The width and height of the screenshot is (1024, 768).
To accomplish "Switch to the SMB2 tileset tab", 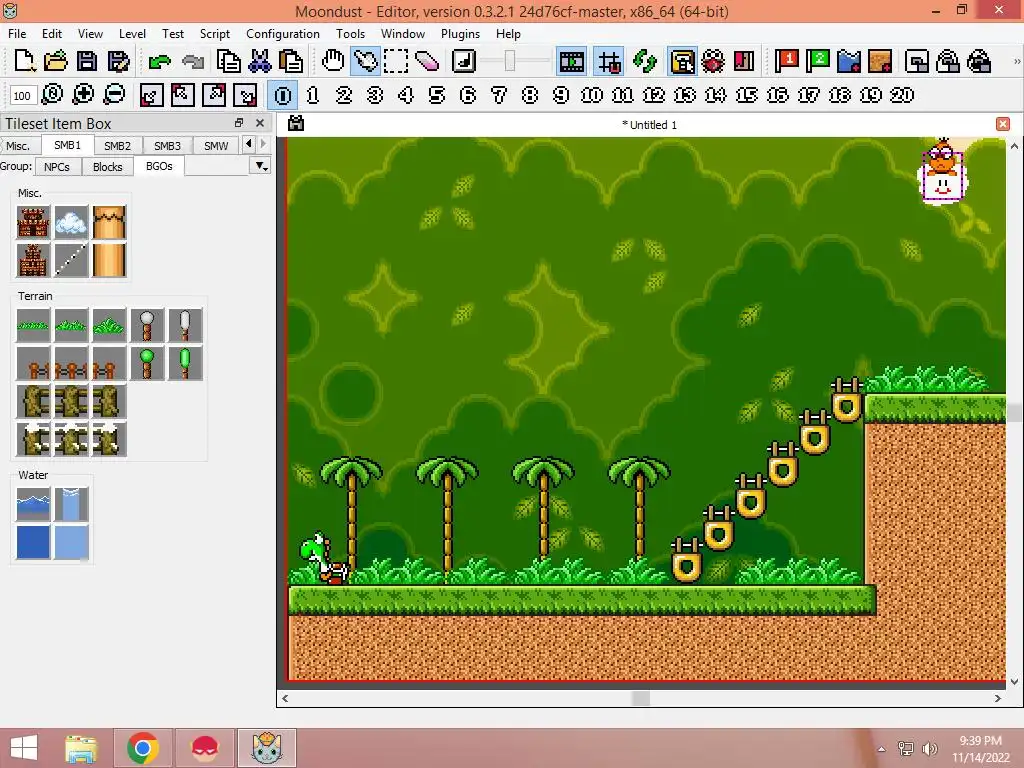I will pyautogui.click(x=118, y=146).
